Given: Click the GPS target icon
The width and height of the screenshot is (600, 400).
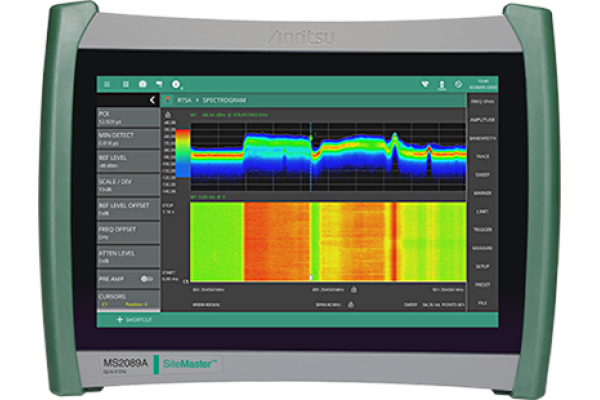Looking at the screenshot, I should coord(458,84).
